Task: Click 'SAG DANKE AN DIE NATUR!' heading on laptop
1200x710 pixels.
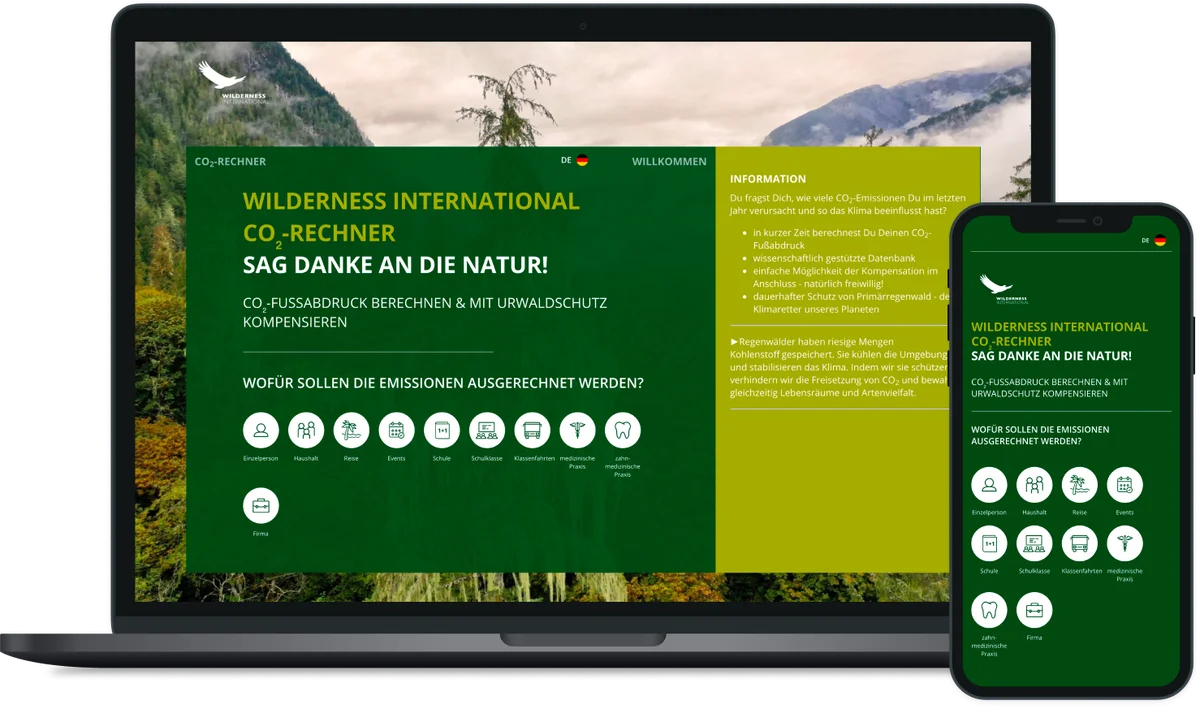Action: pos(395,265)
